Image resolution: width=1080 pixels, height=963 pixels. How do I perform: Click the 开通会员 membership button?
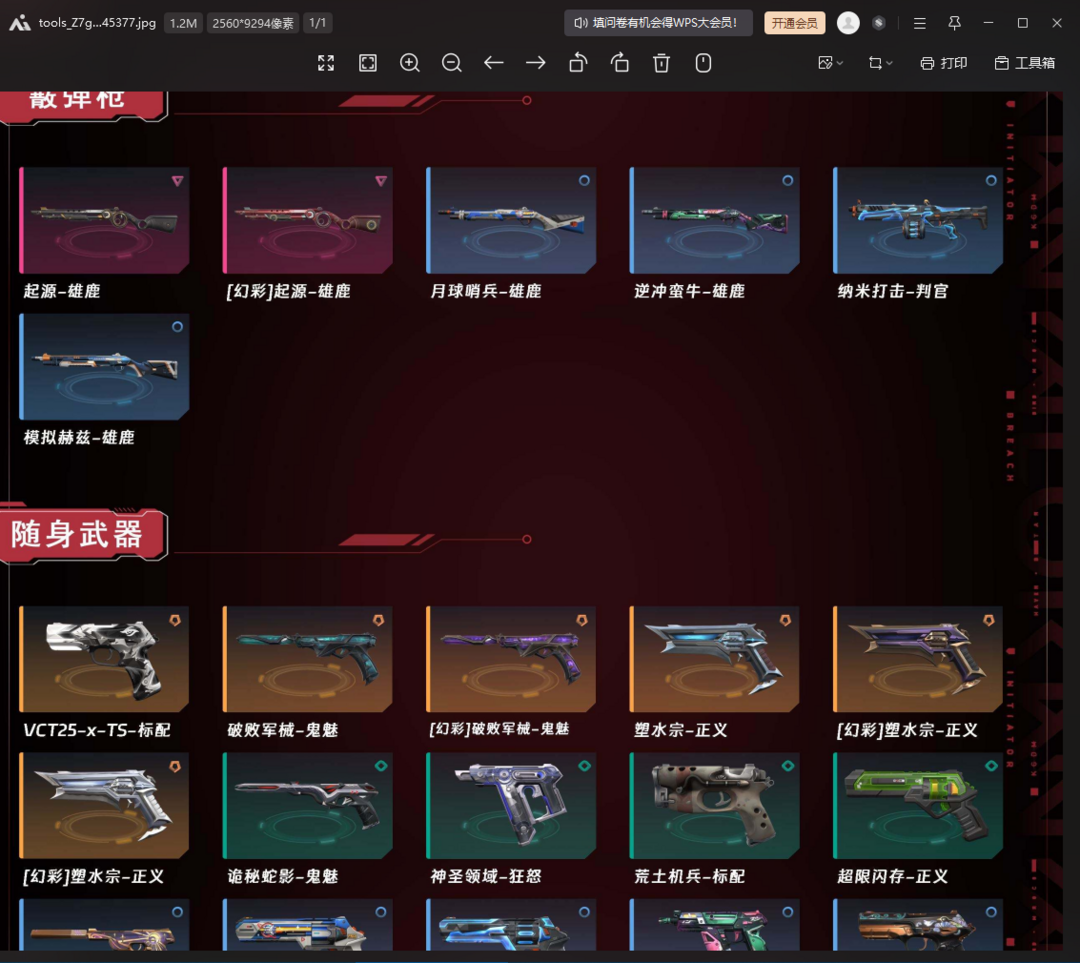click(795, 23)
